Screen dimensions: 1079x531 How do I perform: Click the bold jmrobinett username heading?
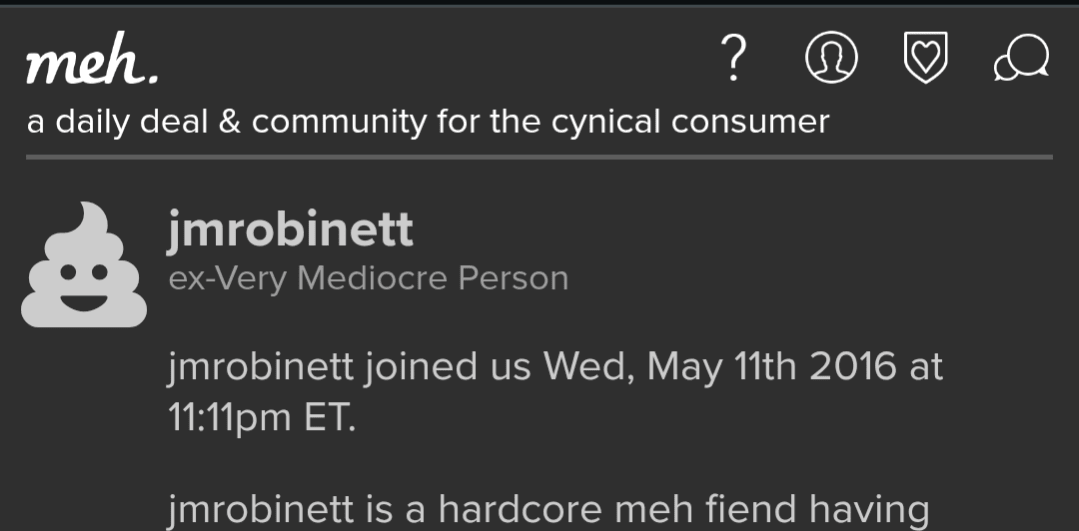[289, 231]
